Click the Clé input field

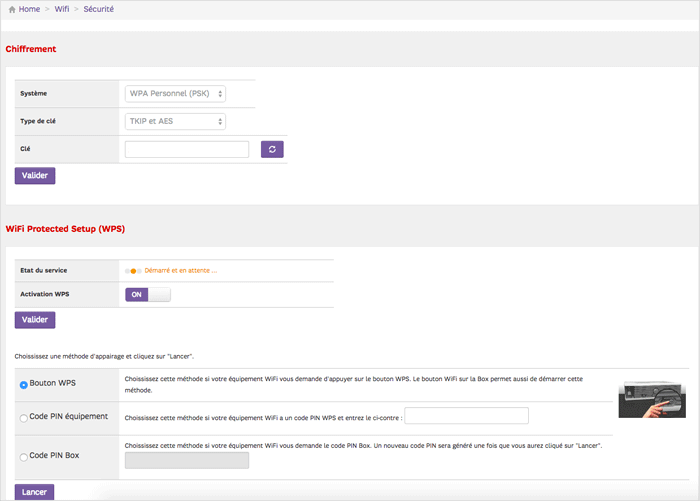(187, 149)
